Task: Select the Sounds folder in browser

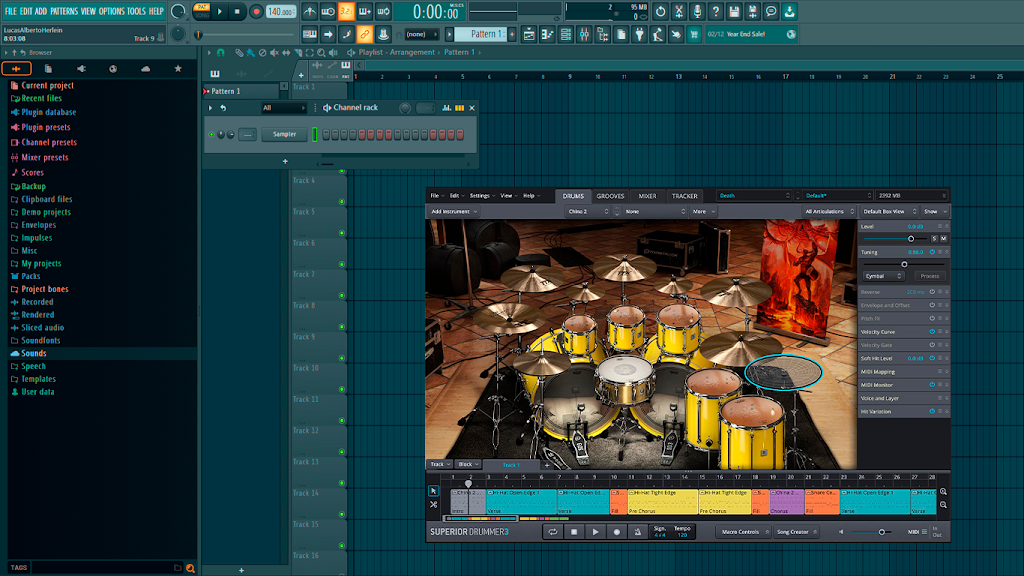Action: (x=34, y=353)
